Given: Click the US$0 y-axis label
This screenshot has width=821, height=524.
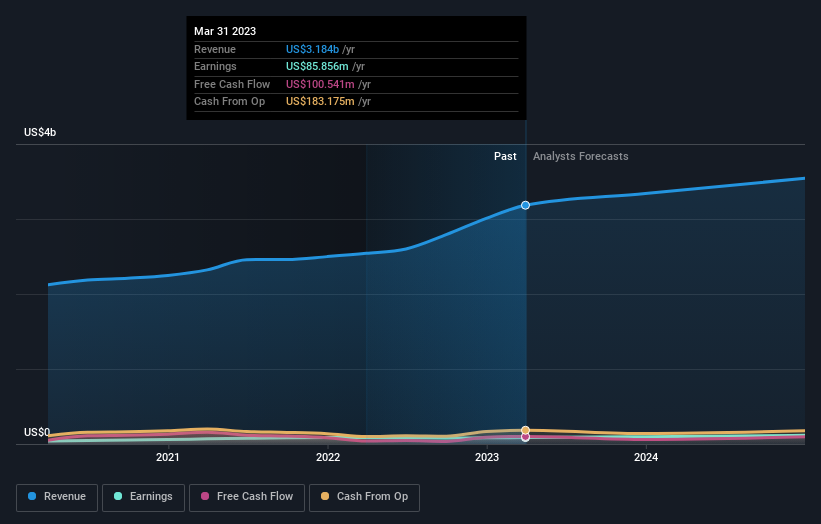Looking at the screenshot, I should (x=37, y=432).
